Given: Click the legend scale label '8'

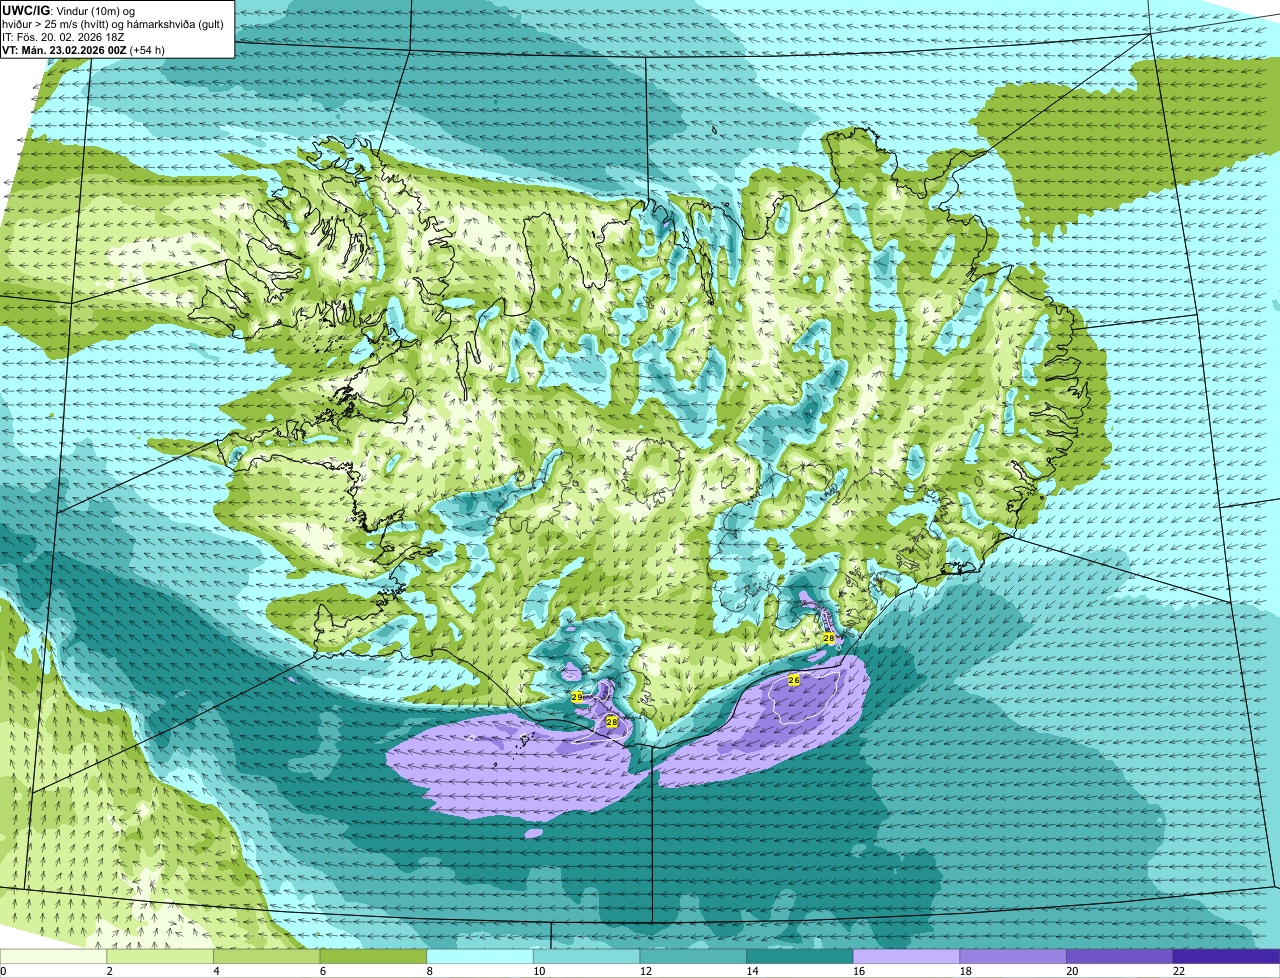Looking at the screenshot, I should (x=430, y=971).
